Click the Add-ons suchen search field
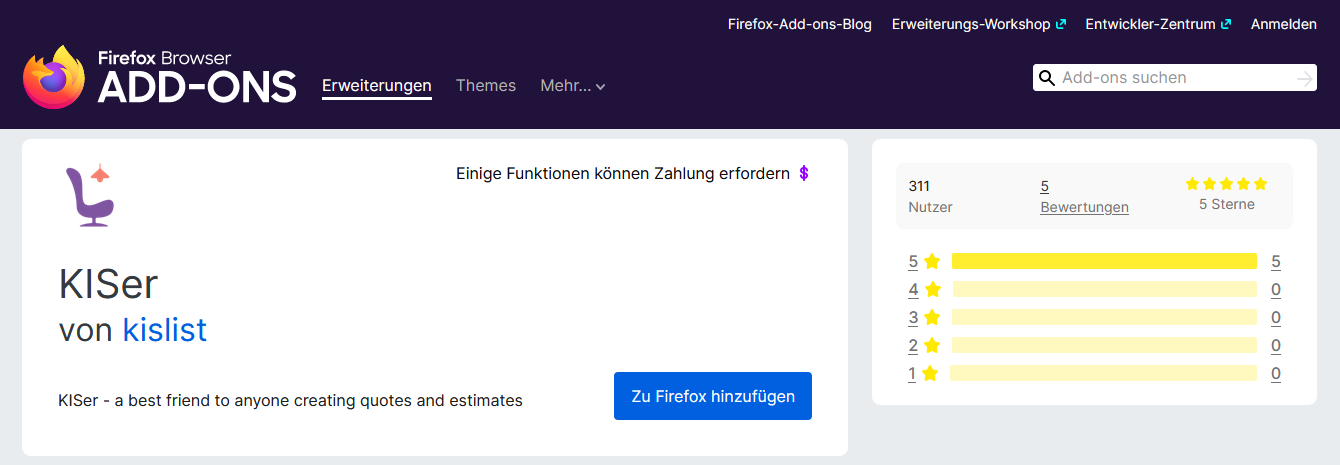The height and width of the screenshot is (465, 1340). point(1174,78)
